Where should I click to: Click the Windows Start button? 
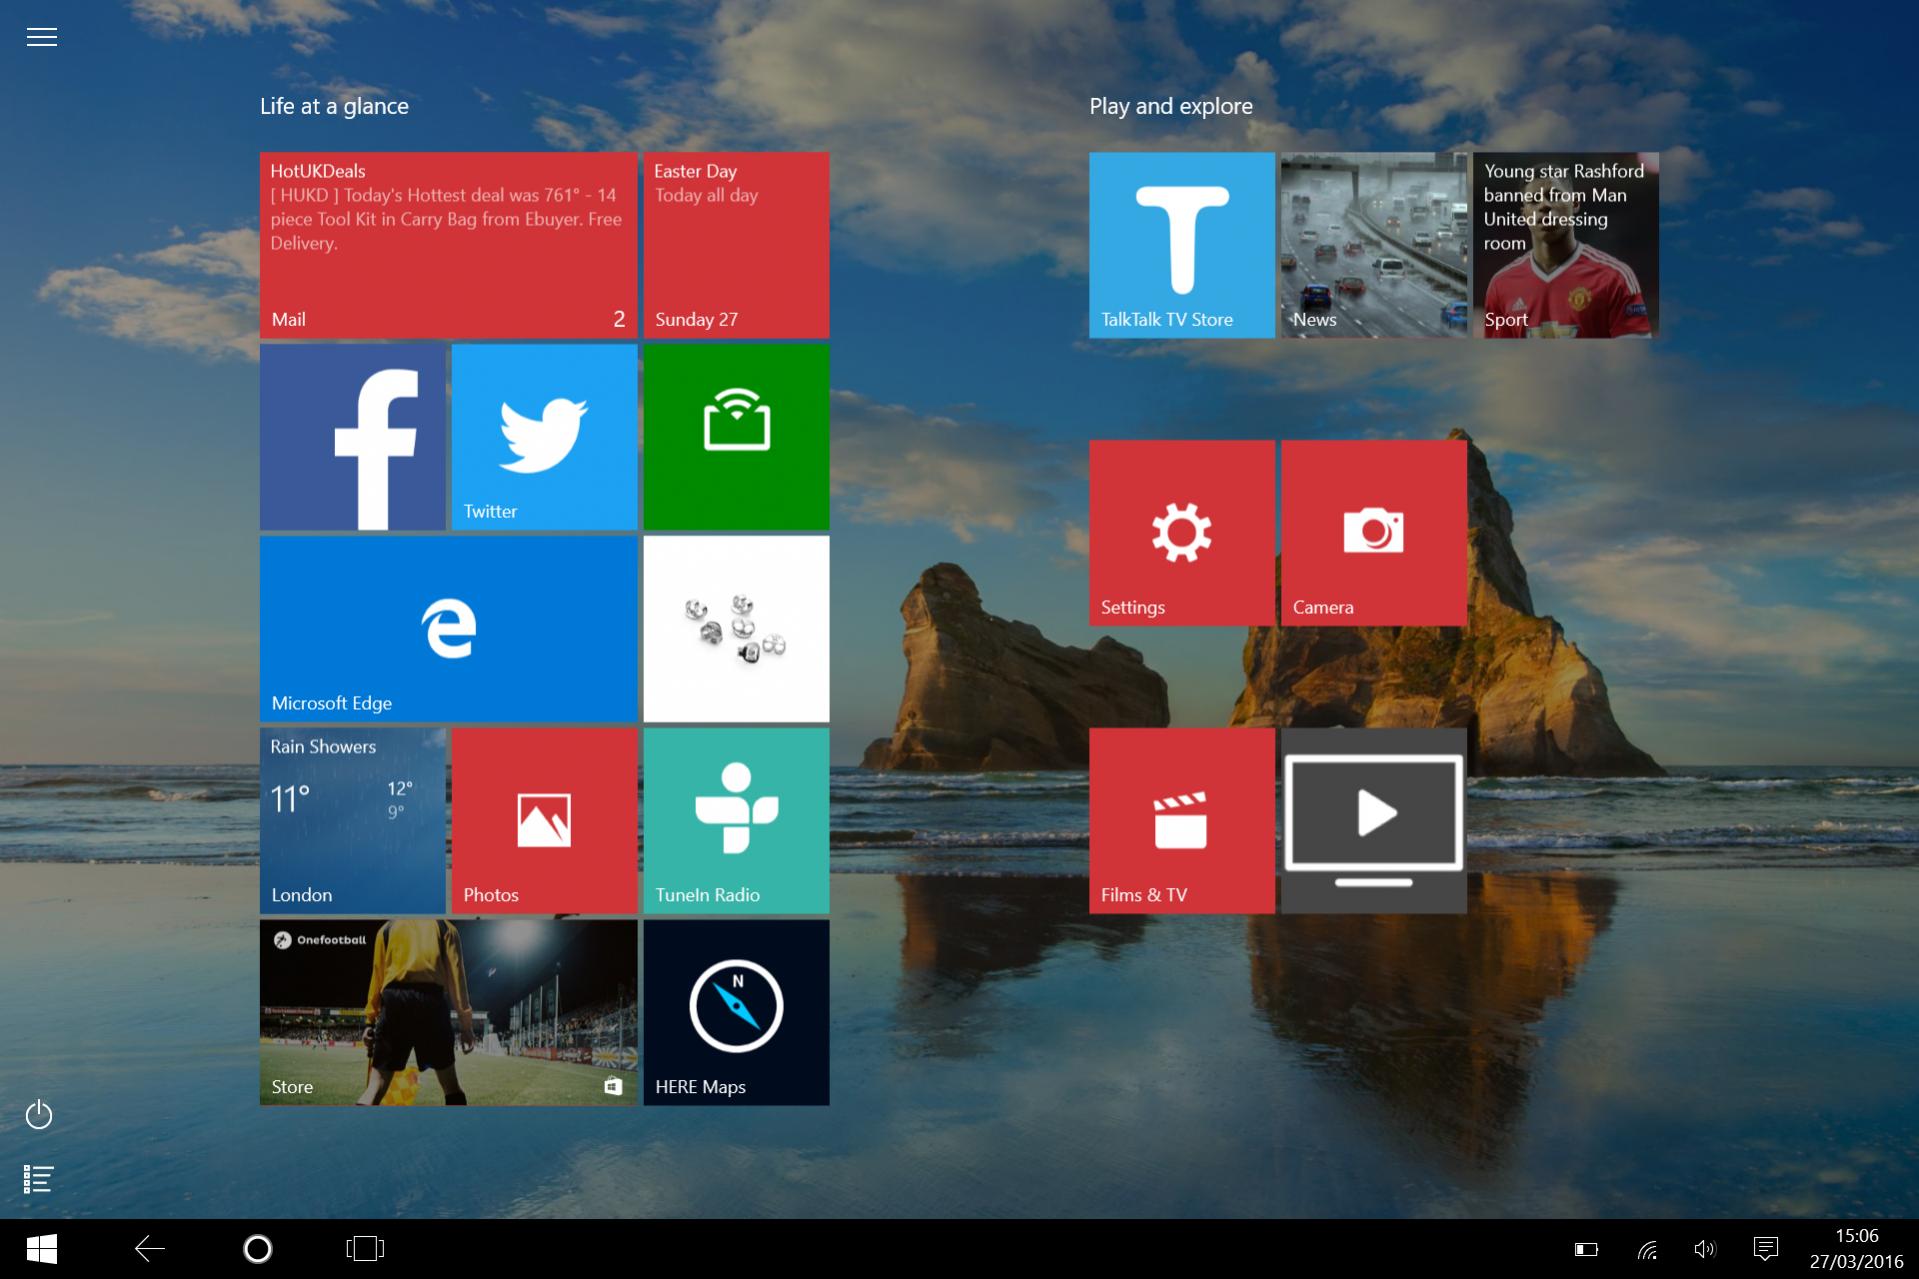41,1249
